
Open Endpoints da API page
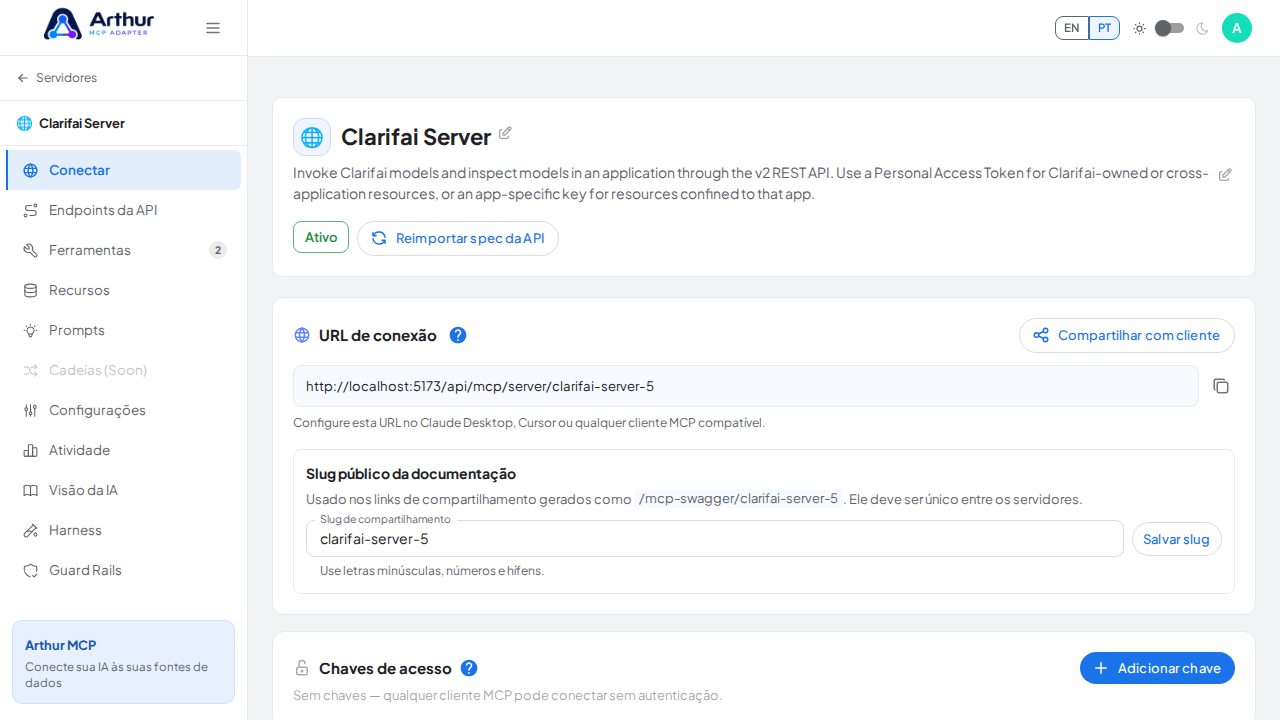pos(124,210)
